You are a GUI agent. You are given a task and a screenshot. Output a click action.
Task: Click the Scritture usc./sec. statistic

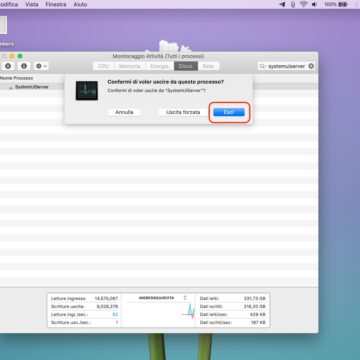[84, 322]
